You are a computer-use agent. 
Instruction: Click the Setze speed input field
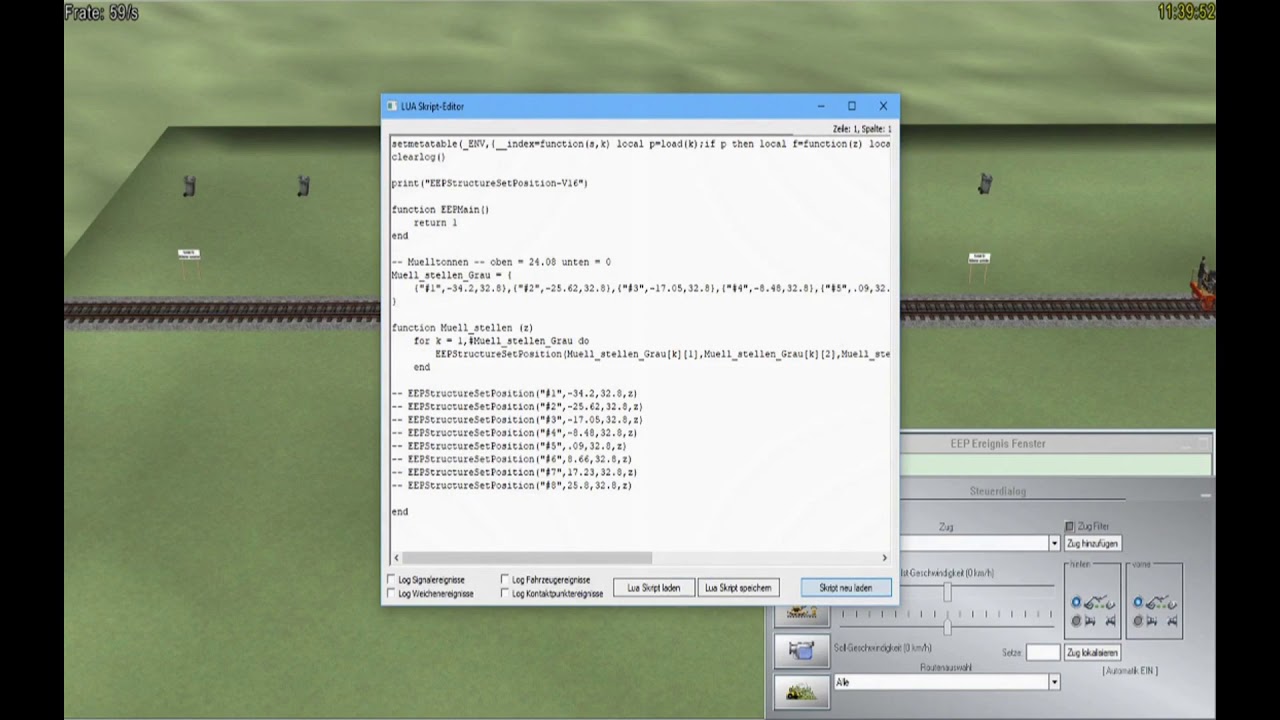click(1042, 652)
